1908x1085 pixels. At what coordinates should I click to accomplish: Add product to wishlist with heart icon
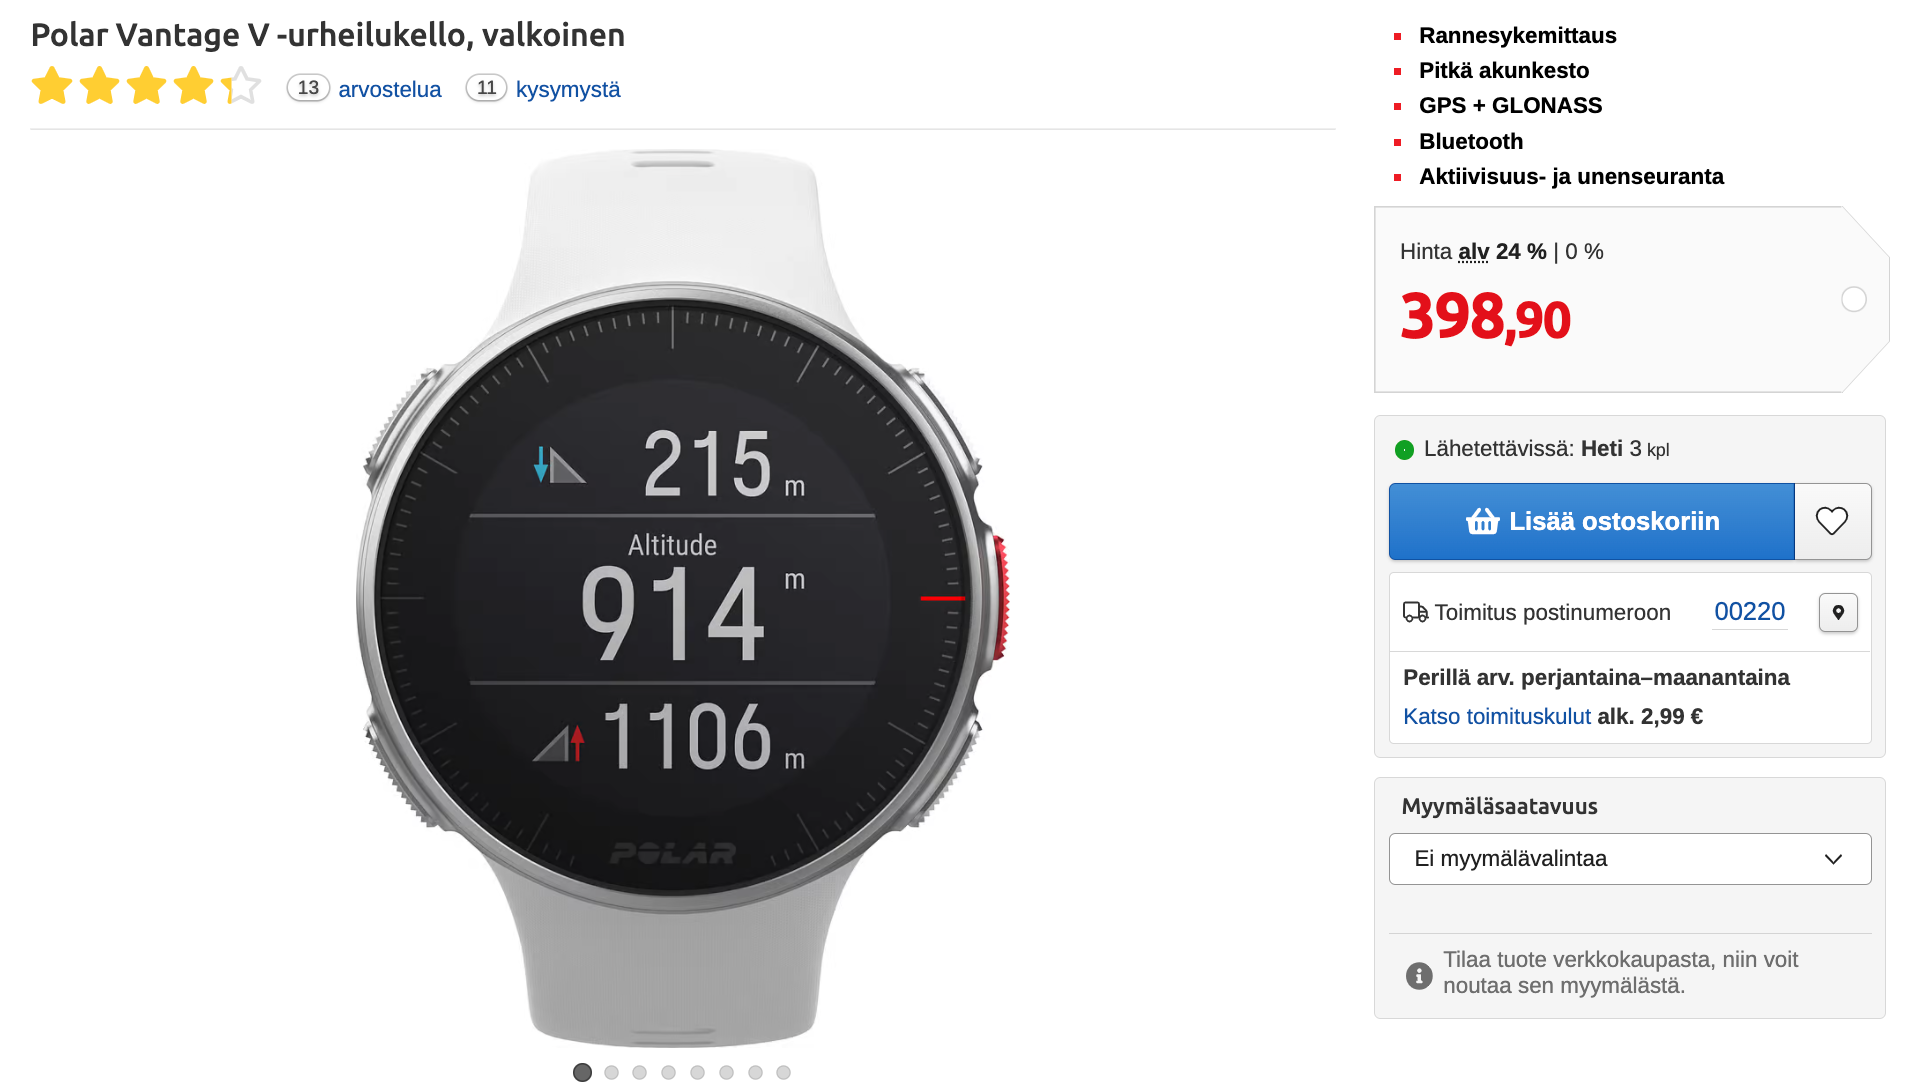(x=1832, y=521)
